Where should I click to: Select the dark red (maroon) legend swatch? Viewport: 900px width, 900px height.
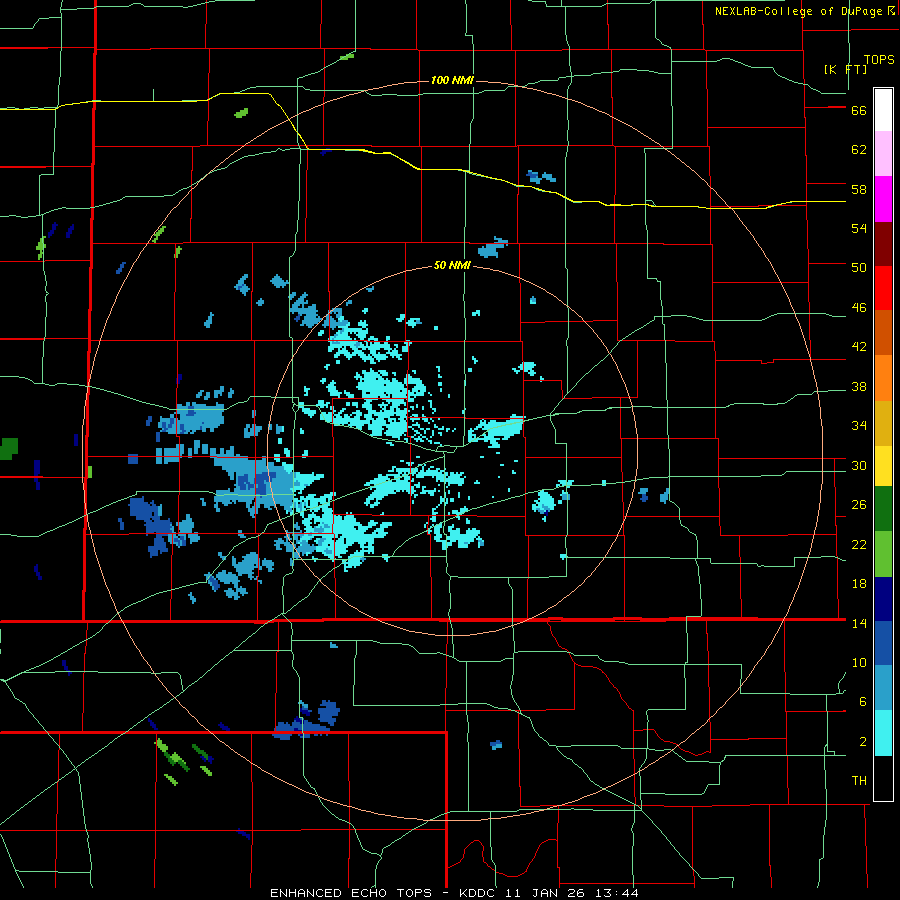(x=883, y=243)
